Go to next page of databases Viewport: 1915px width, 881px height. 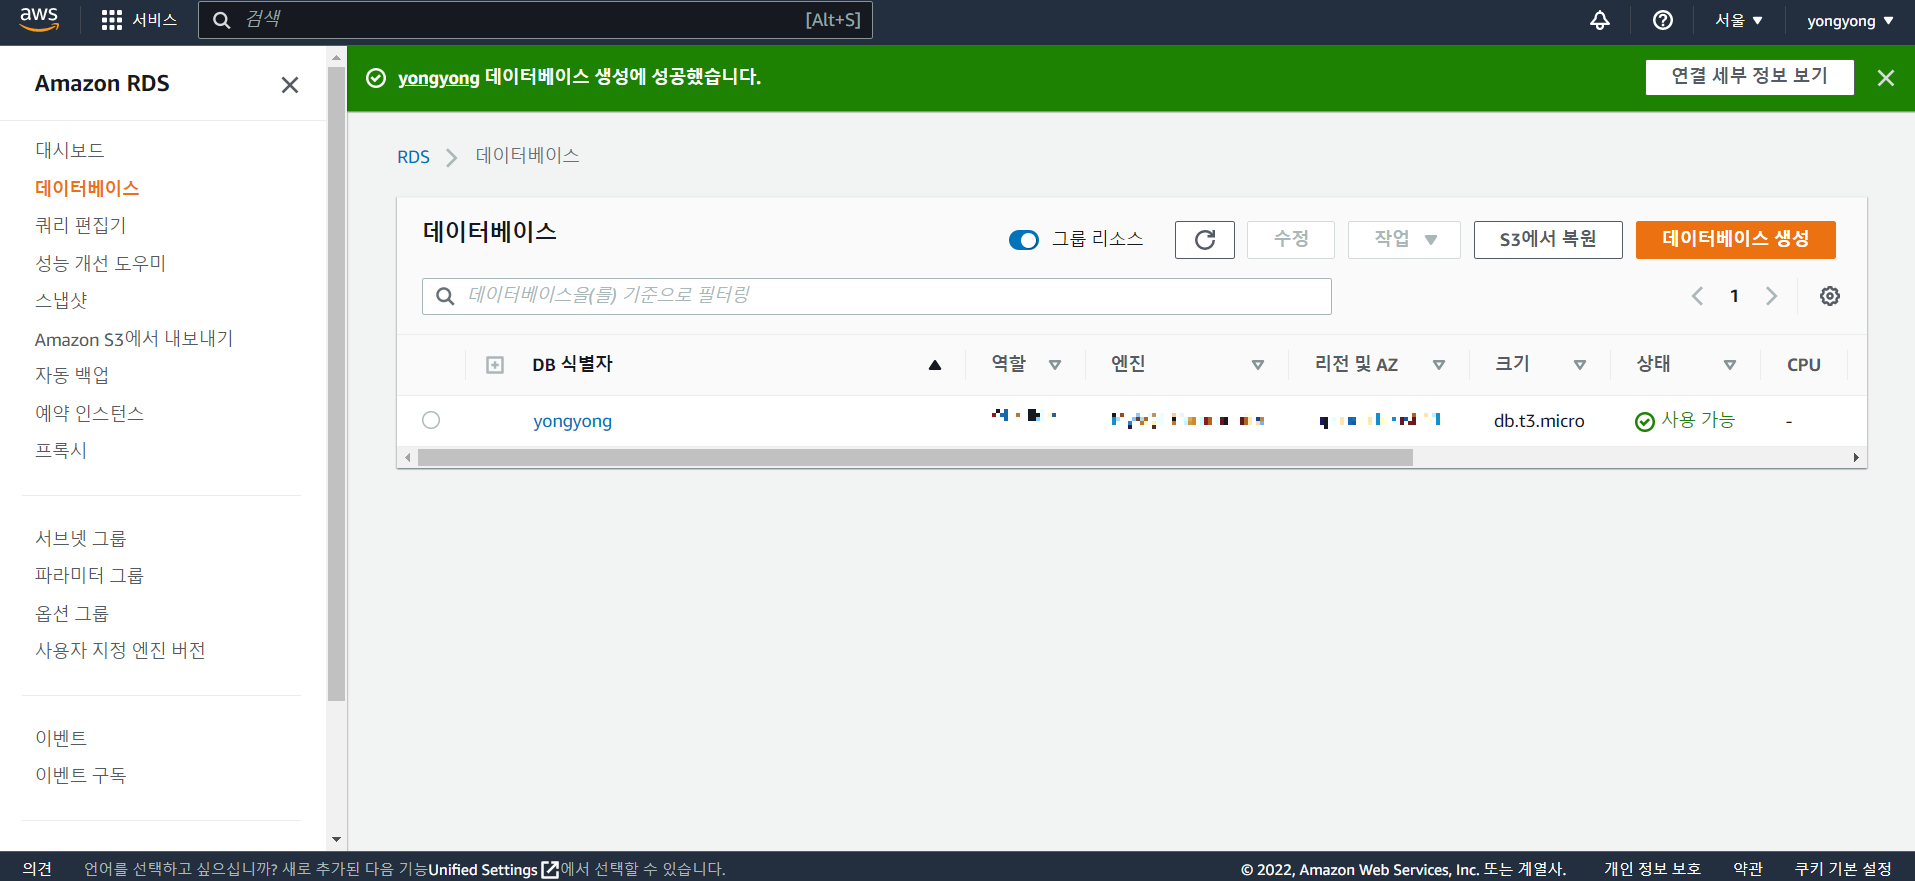[1771, 296]
